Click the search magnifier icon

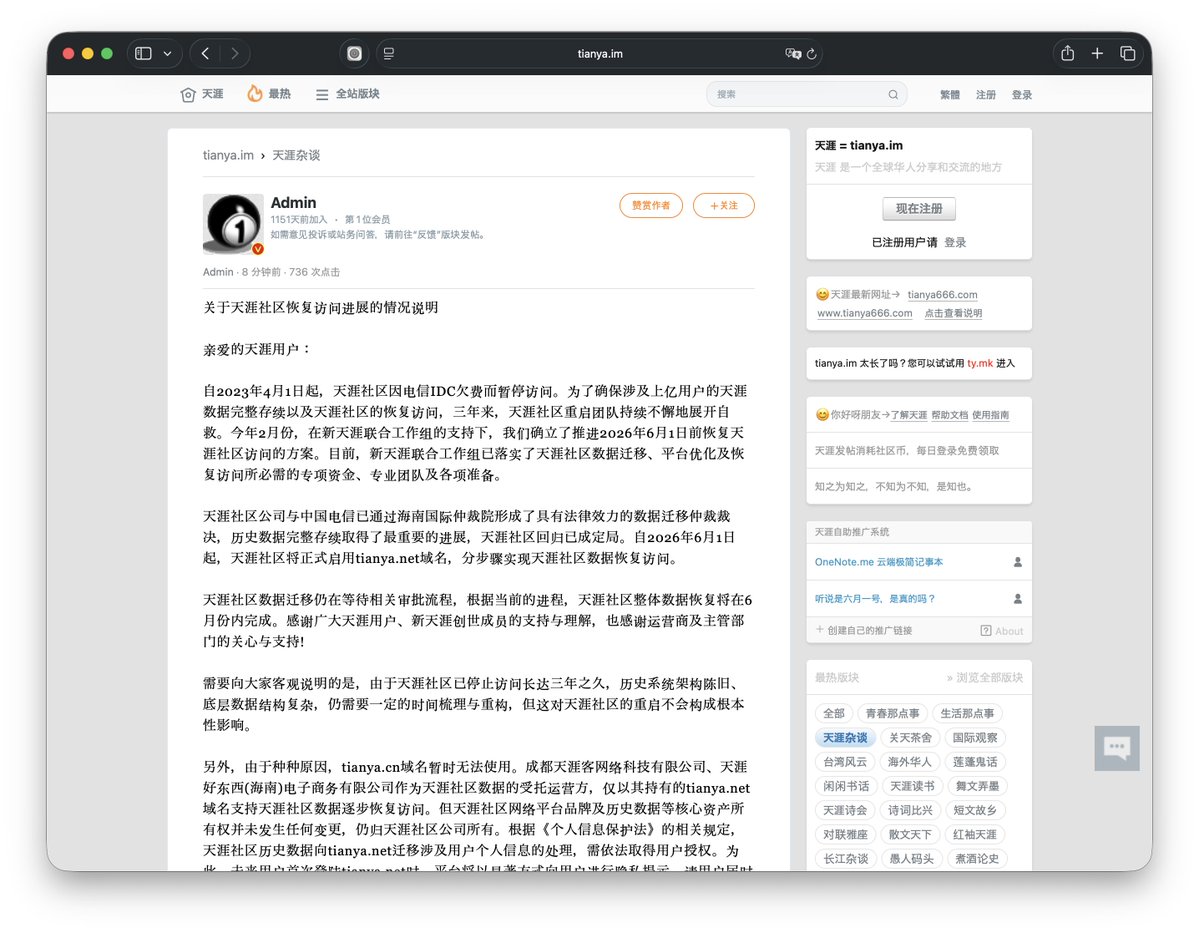[893, 95]
